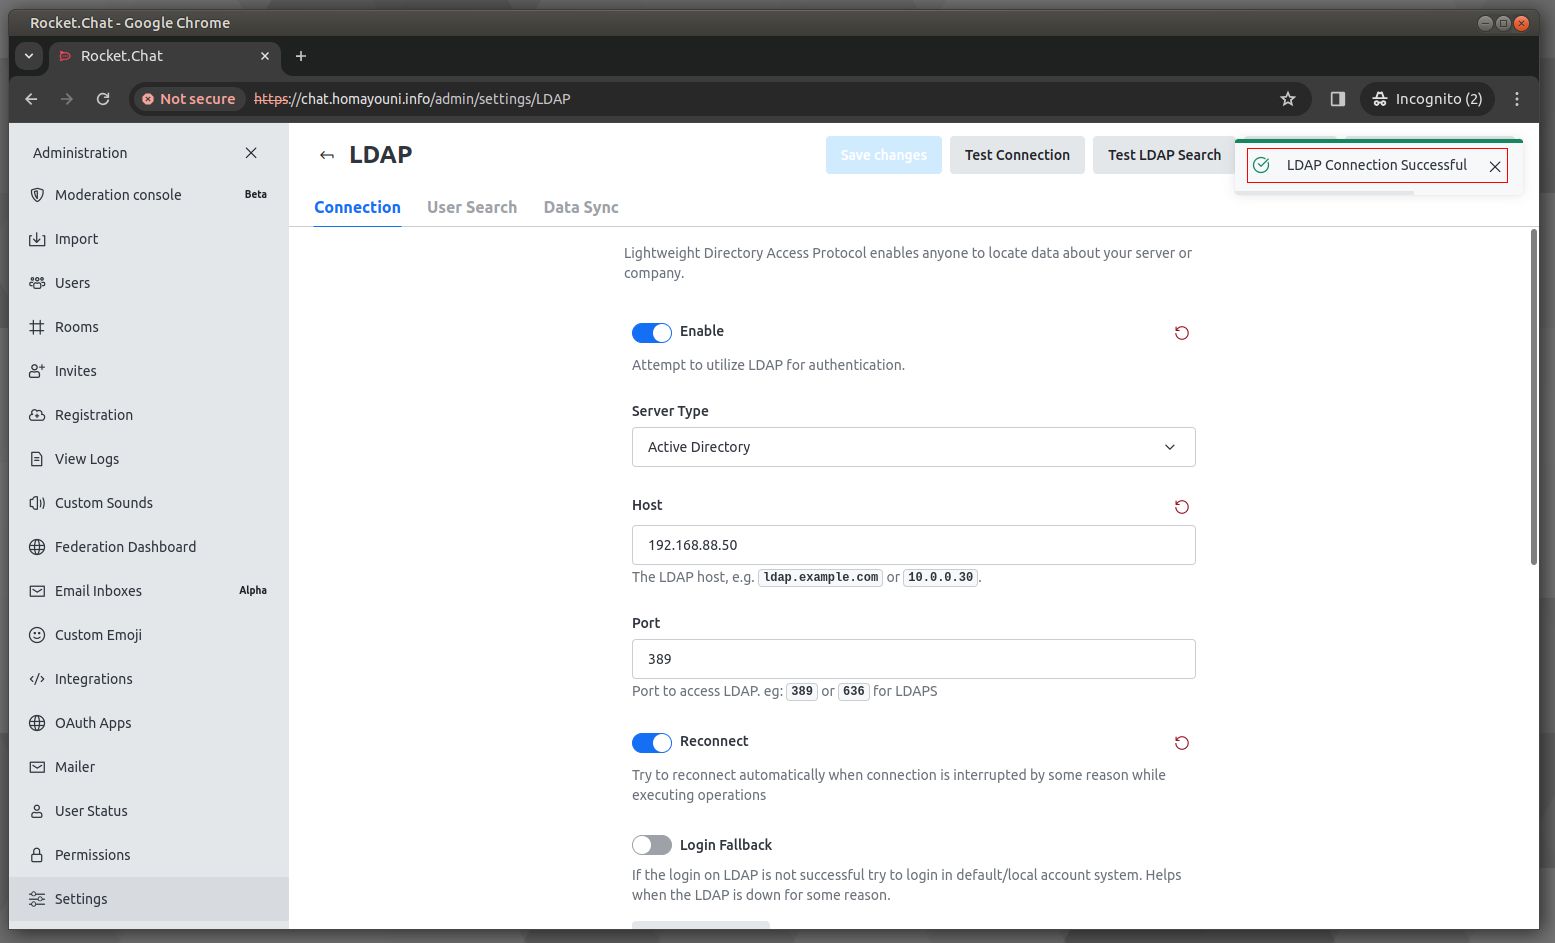Toggle the Login Fallback switch

652,845
